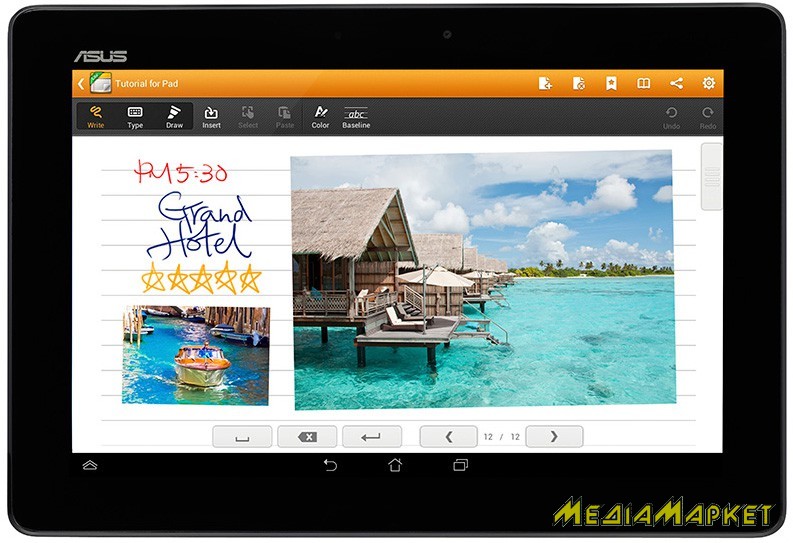Screen dimensions: 793x543
Task: Share the note with the share icon
Action: coord(676,83)
